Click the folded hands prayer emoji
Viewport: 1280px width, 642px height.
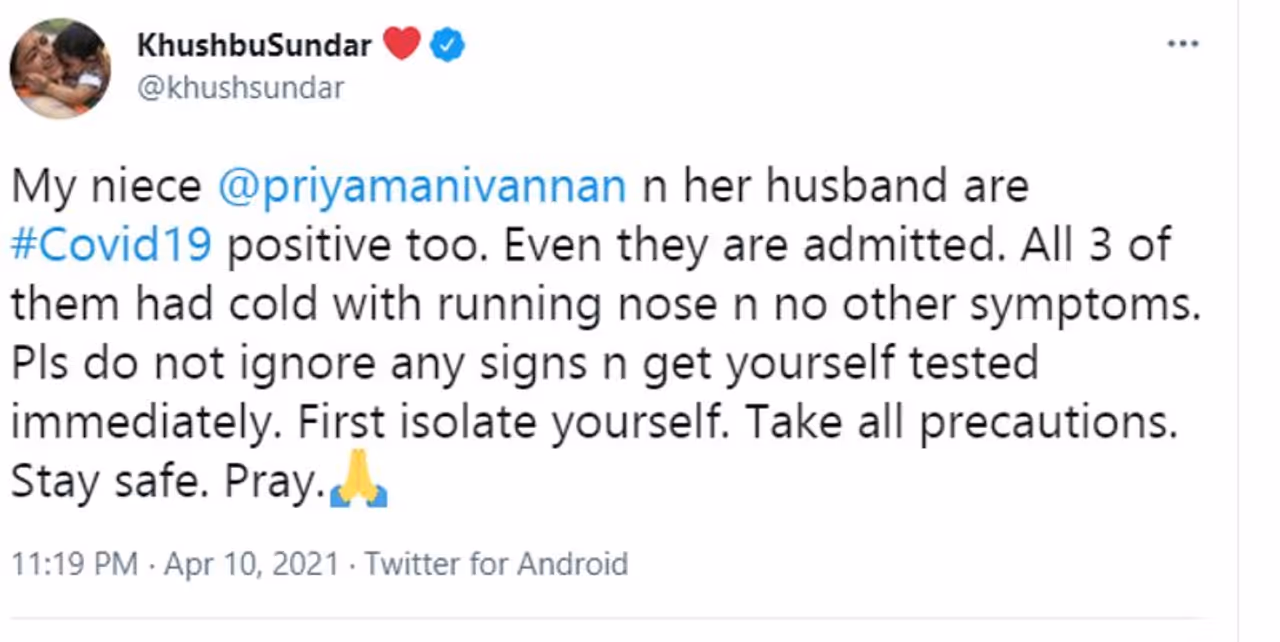(x=357, y=481)
